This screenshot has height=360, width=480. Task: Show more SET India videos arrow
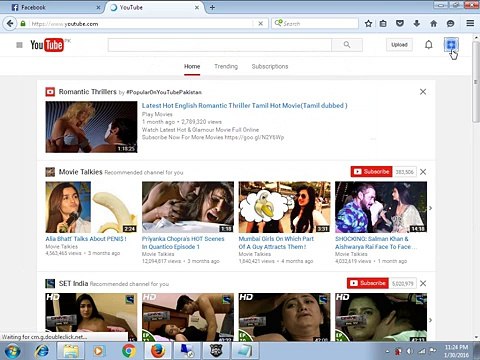(x=431, y=320)
